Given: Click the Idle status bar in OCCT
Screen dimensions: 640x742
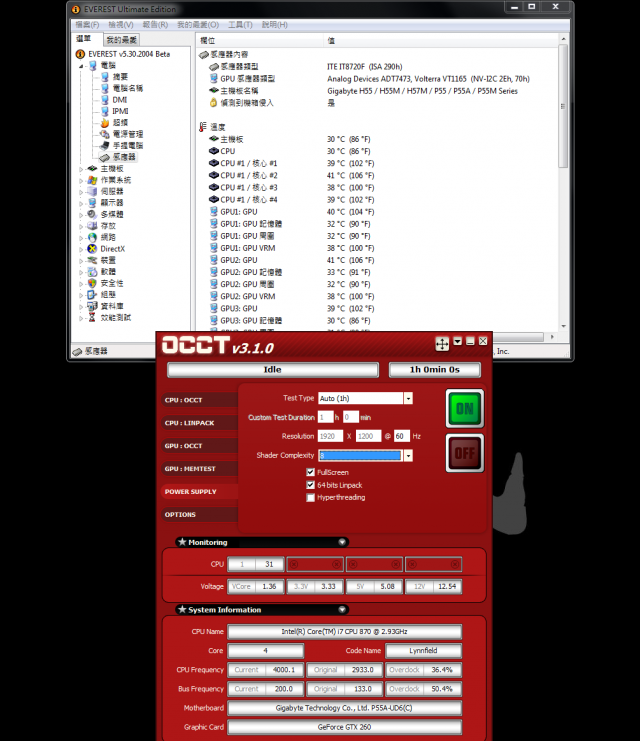Looking at the screenshot, I should coord(273,370).
